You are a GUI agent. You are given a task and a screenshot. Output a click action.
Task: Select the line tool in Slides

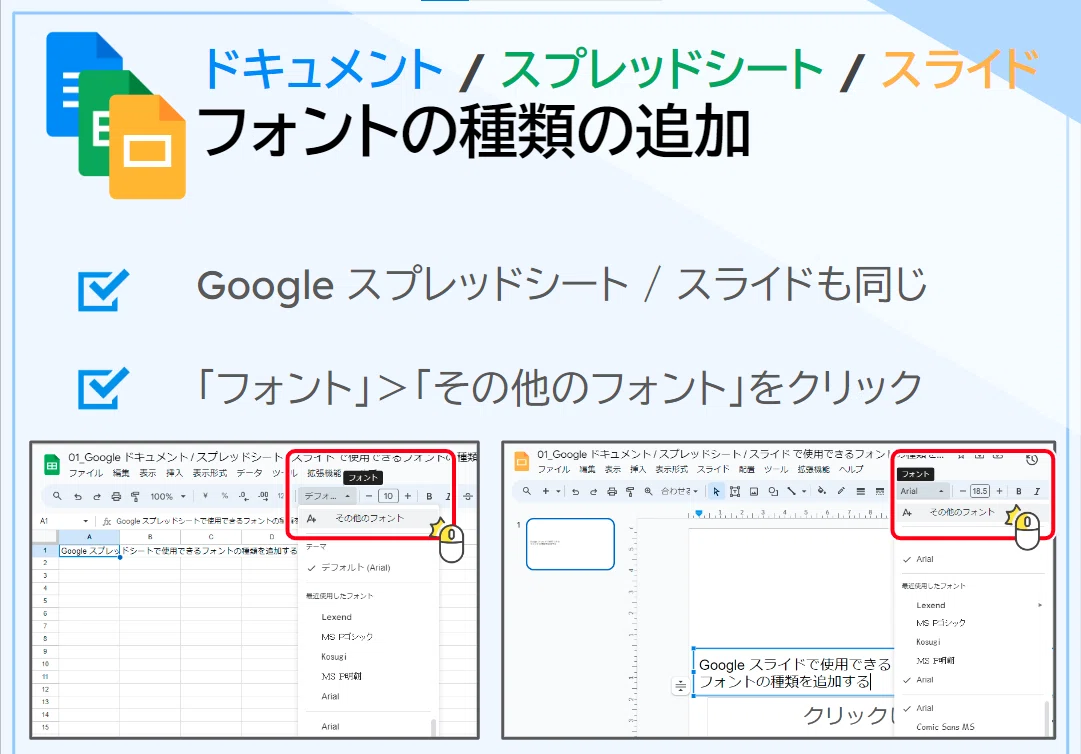click(792, 491)
